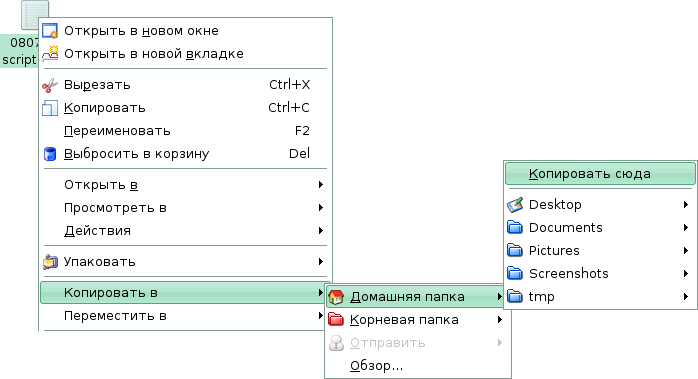698x379 pixels.
Task: Click the F2 shortcut label
Action: click(x=302, y=131)
